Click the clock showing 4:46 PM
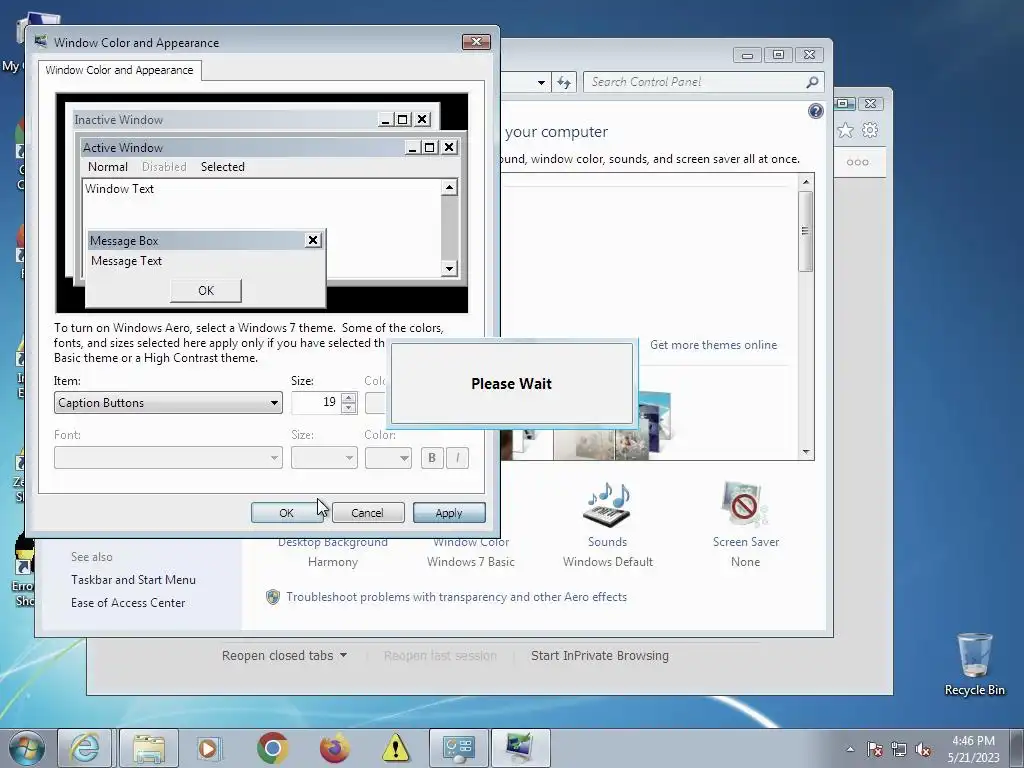Image resolution: width=1024 pixels, height=768 pixels. (973, 741)
